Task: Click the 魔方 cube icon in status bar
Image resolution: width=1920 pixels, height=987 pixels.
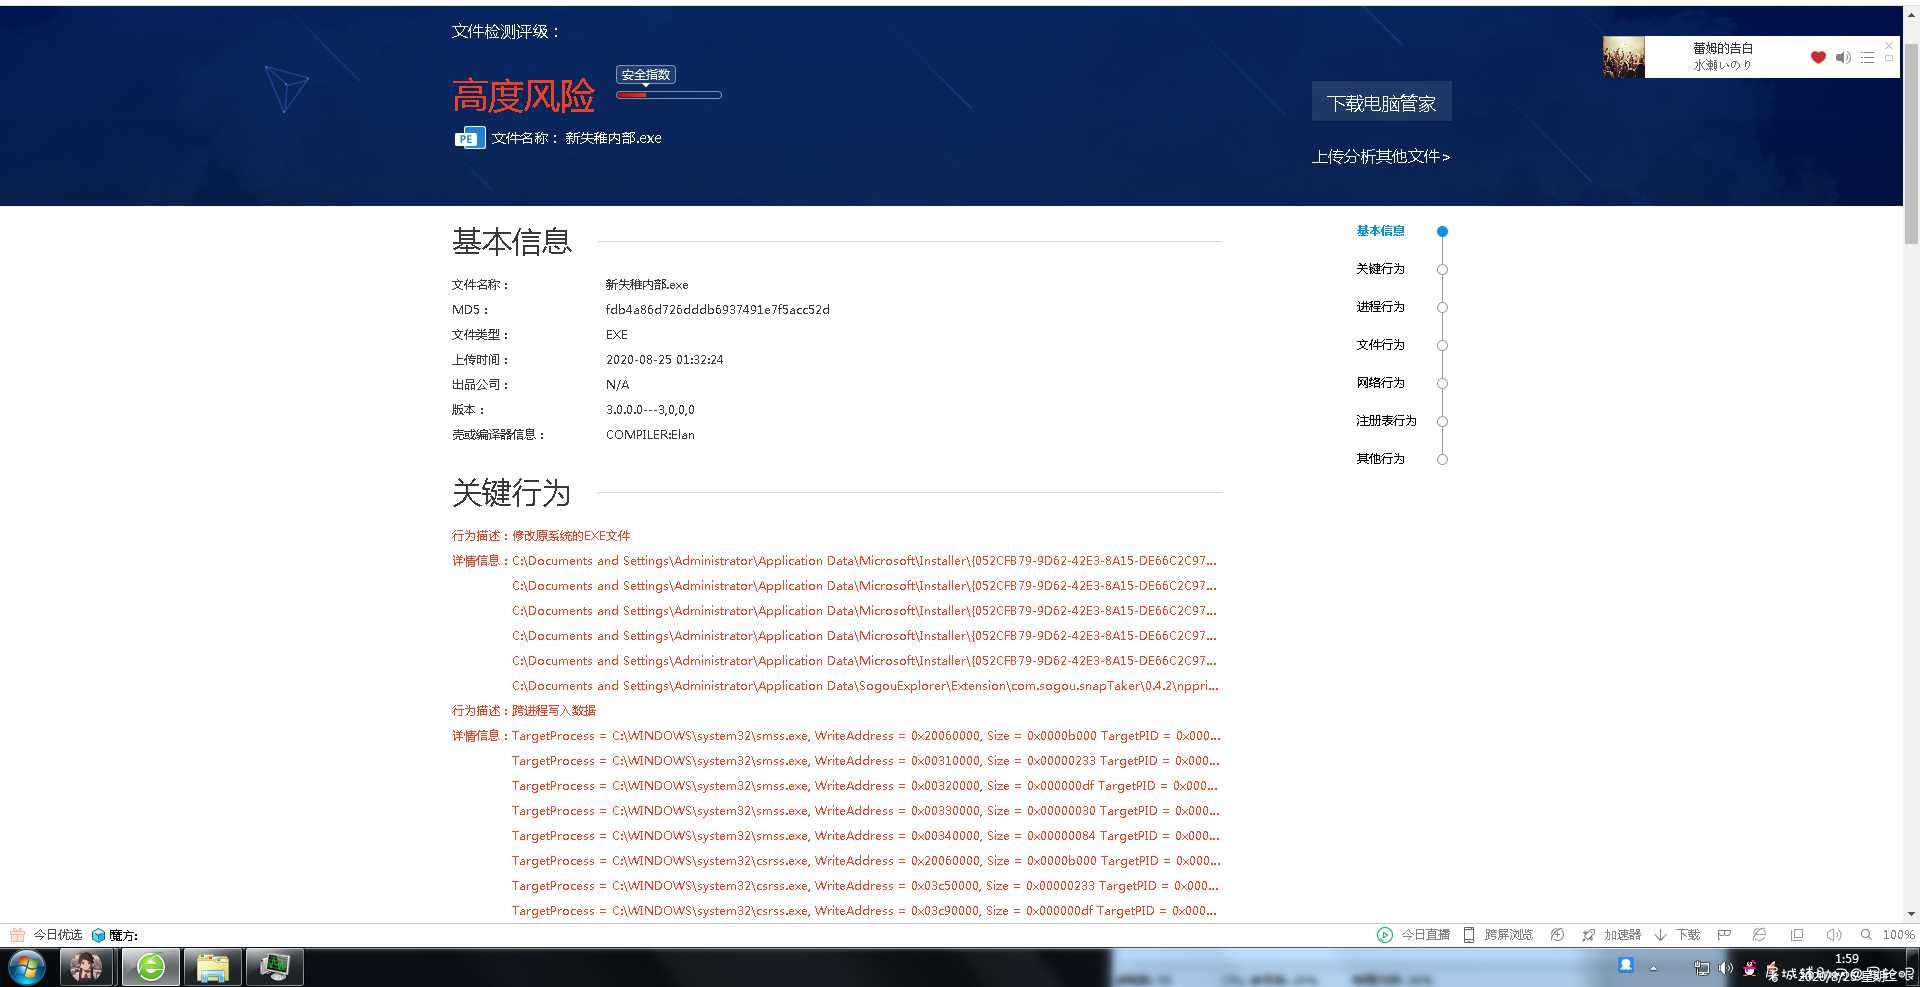Action: [98, 935]
